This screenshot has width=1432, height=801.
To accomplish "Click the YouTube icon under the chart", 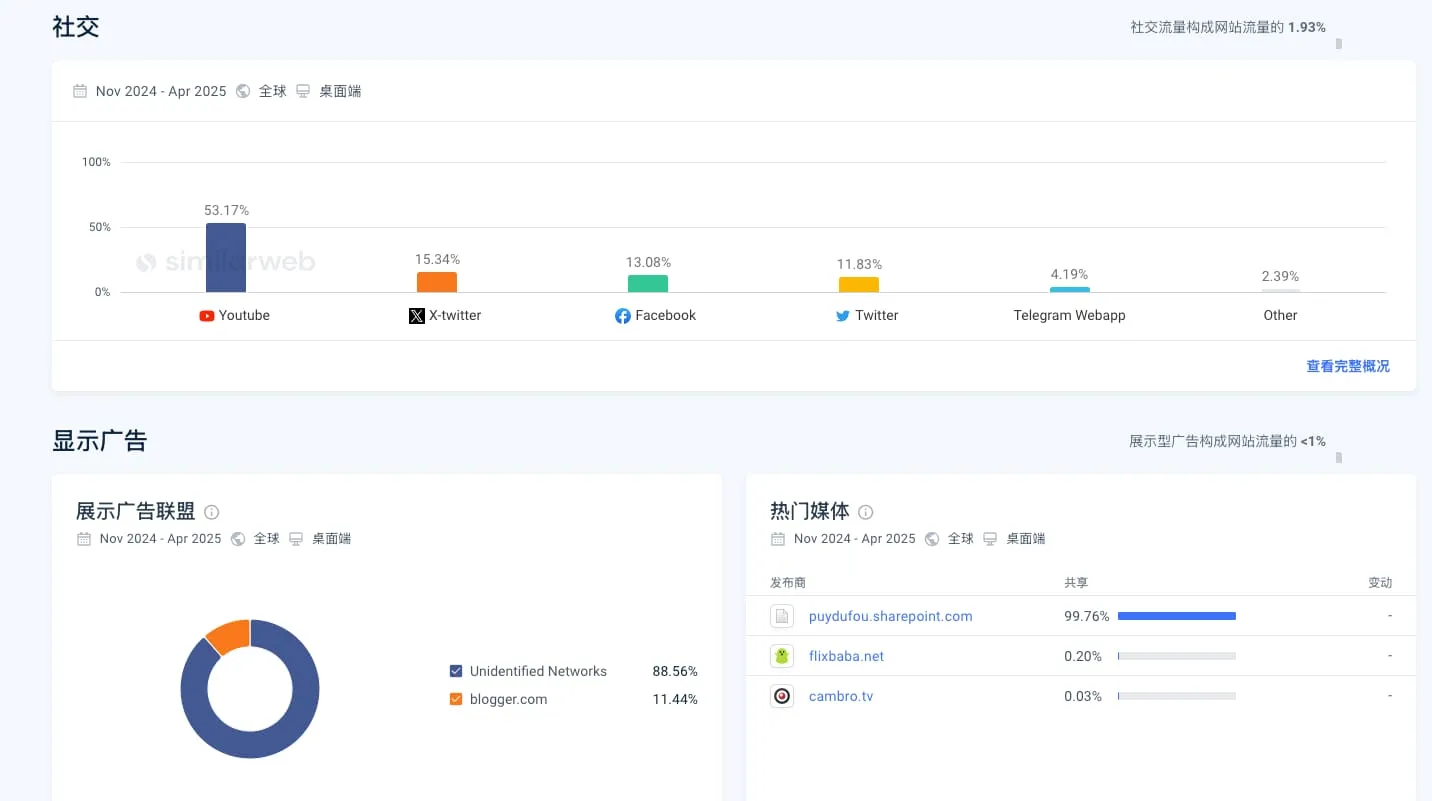I will tap(207, 316).
